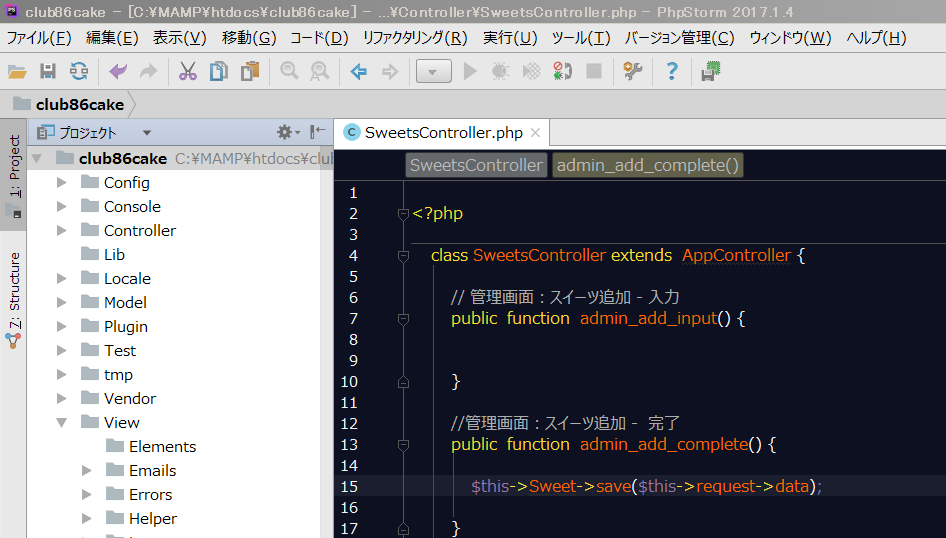Click the Run play icon
Screen dimensions: 946x538
(x=470, y=72)
